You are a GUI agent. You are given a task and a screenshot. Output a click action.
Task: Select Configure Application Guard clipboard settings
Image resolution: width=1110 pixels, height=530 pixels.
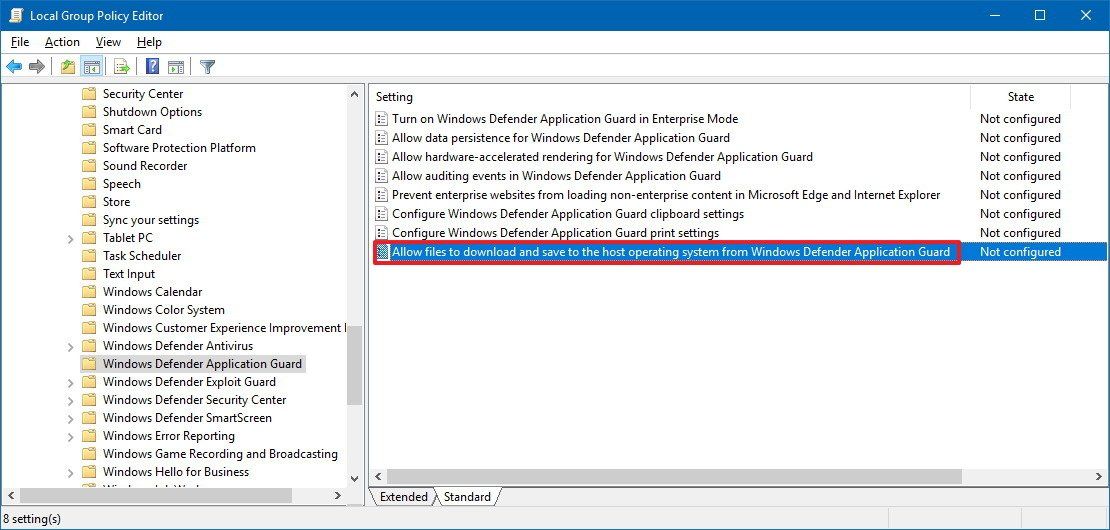pos(568,214)
